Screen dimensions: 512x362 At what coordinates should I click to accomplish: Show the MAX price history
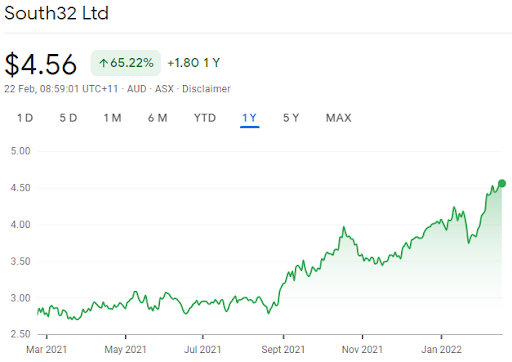[339, 118]
